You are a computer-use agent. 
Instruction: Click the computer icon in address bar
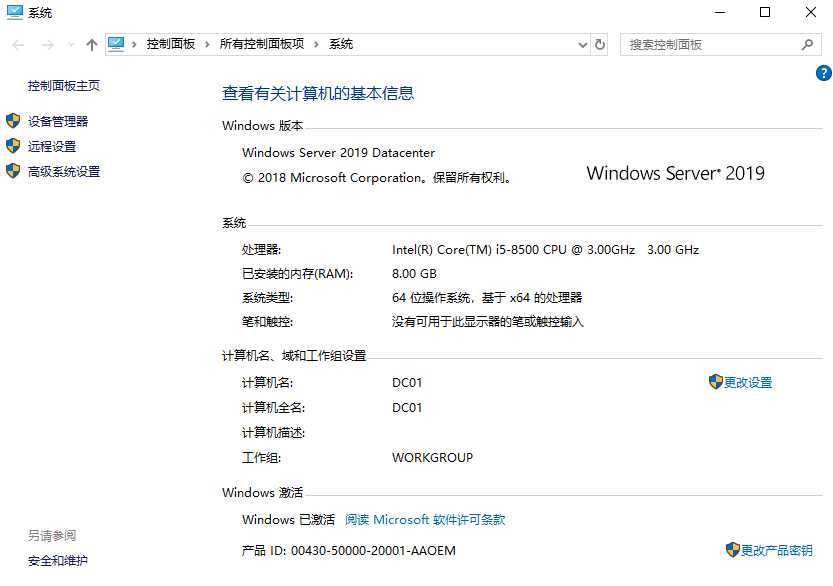[116, 44]
